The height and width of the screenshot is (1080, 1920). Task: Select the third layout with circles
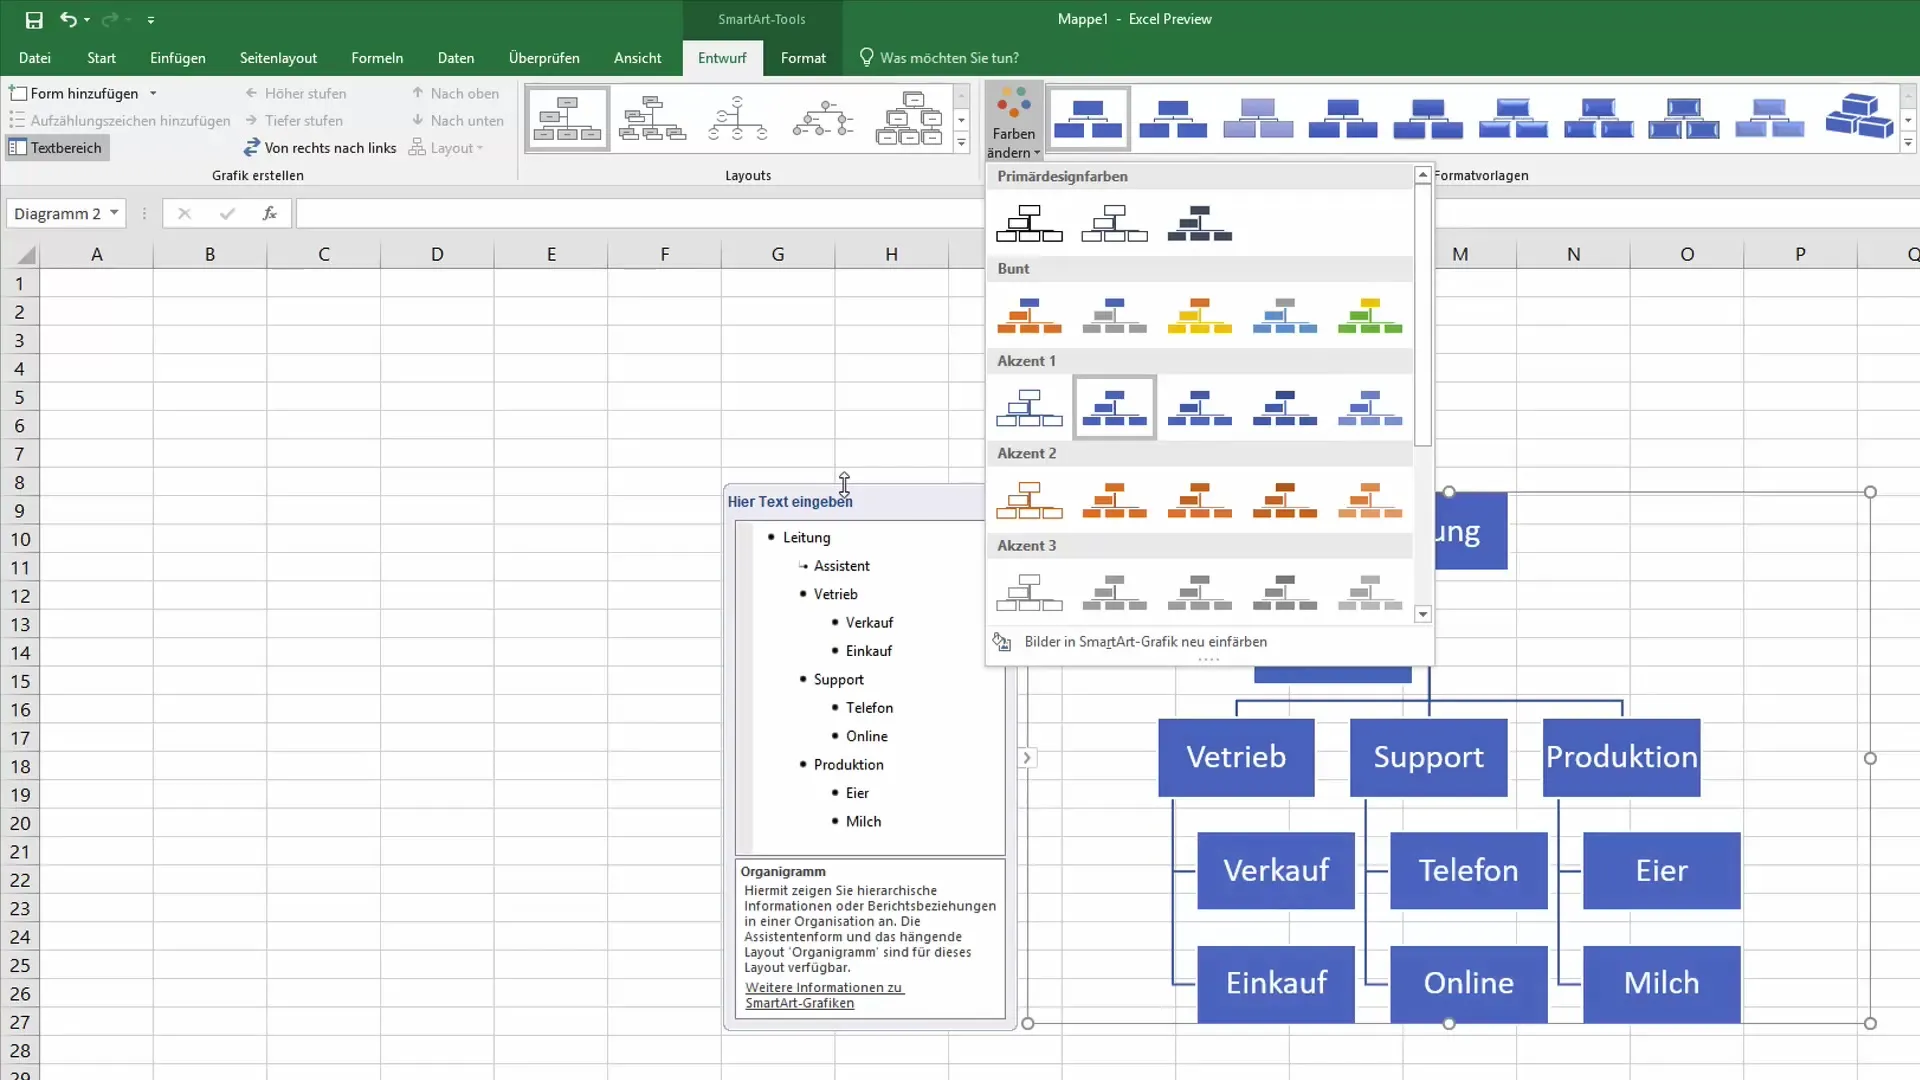[738, 119]
